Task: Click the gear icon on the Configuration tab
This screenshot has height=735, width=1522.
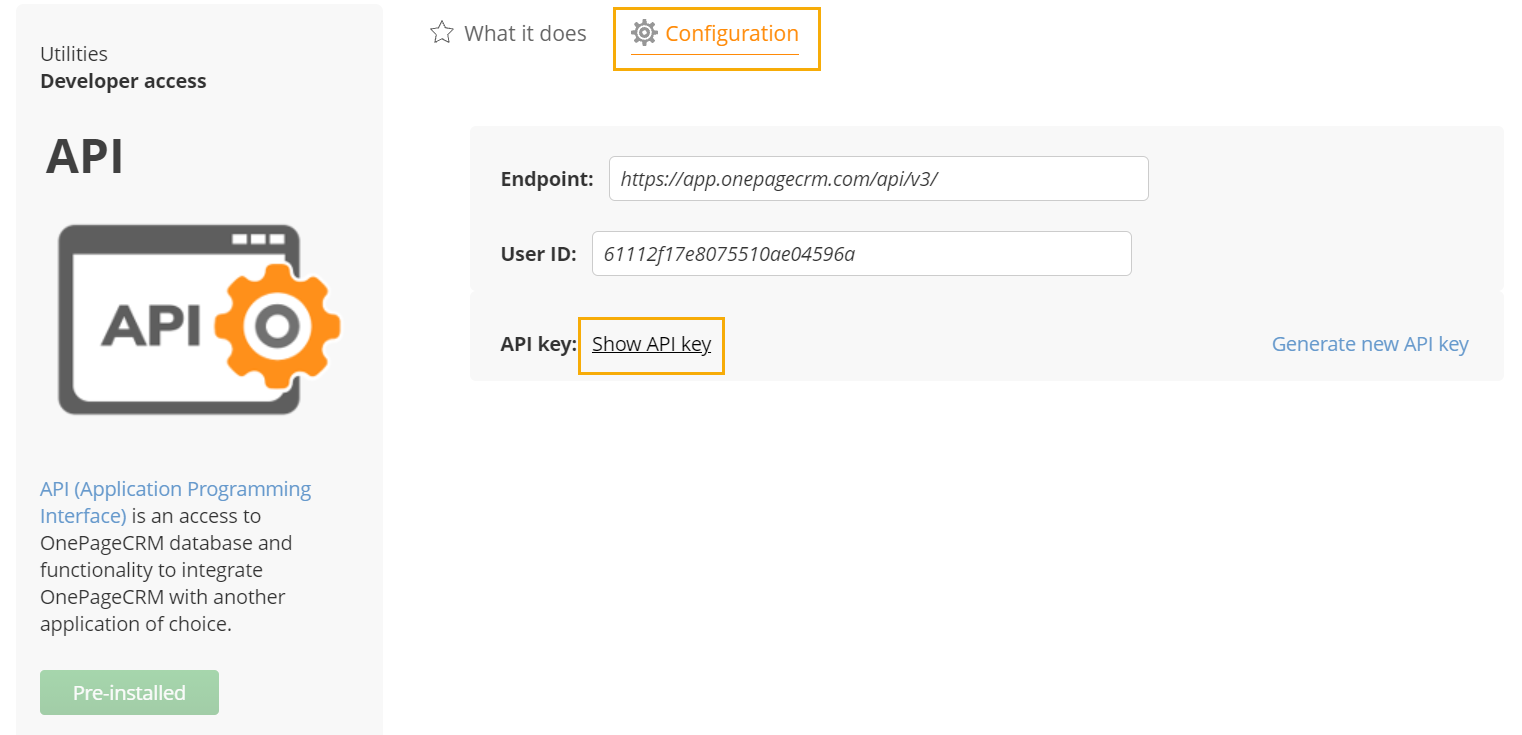Action: tap(643, 33)
